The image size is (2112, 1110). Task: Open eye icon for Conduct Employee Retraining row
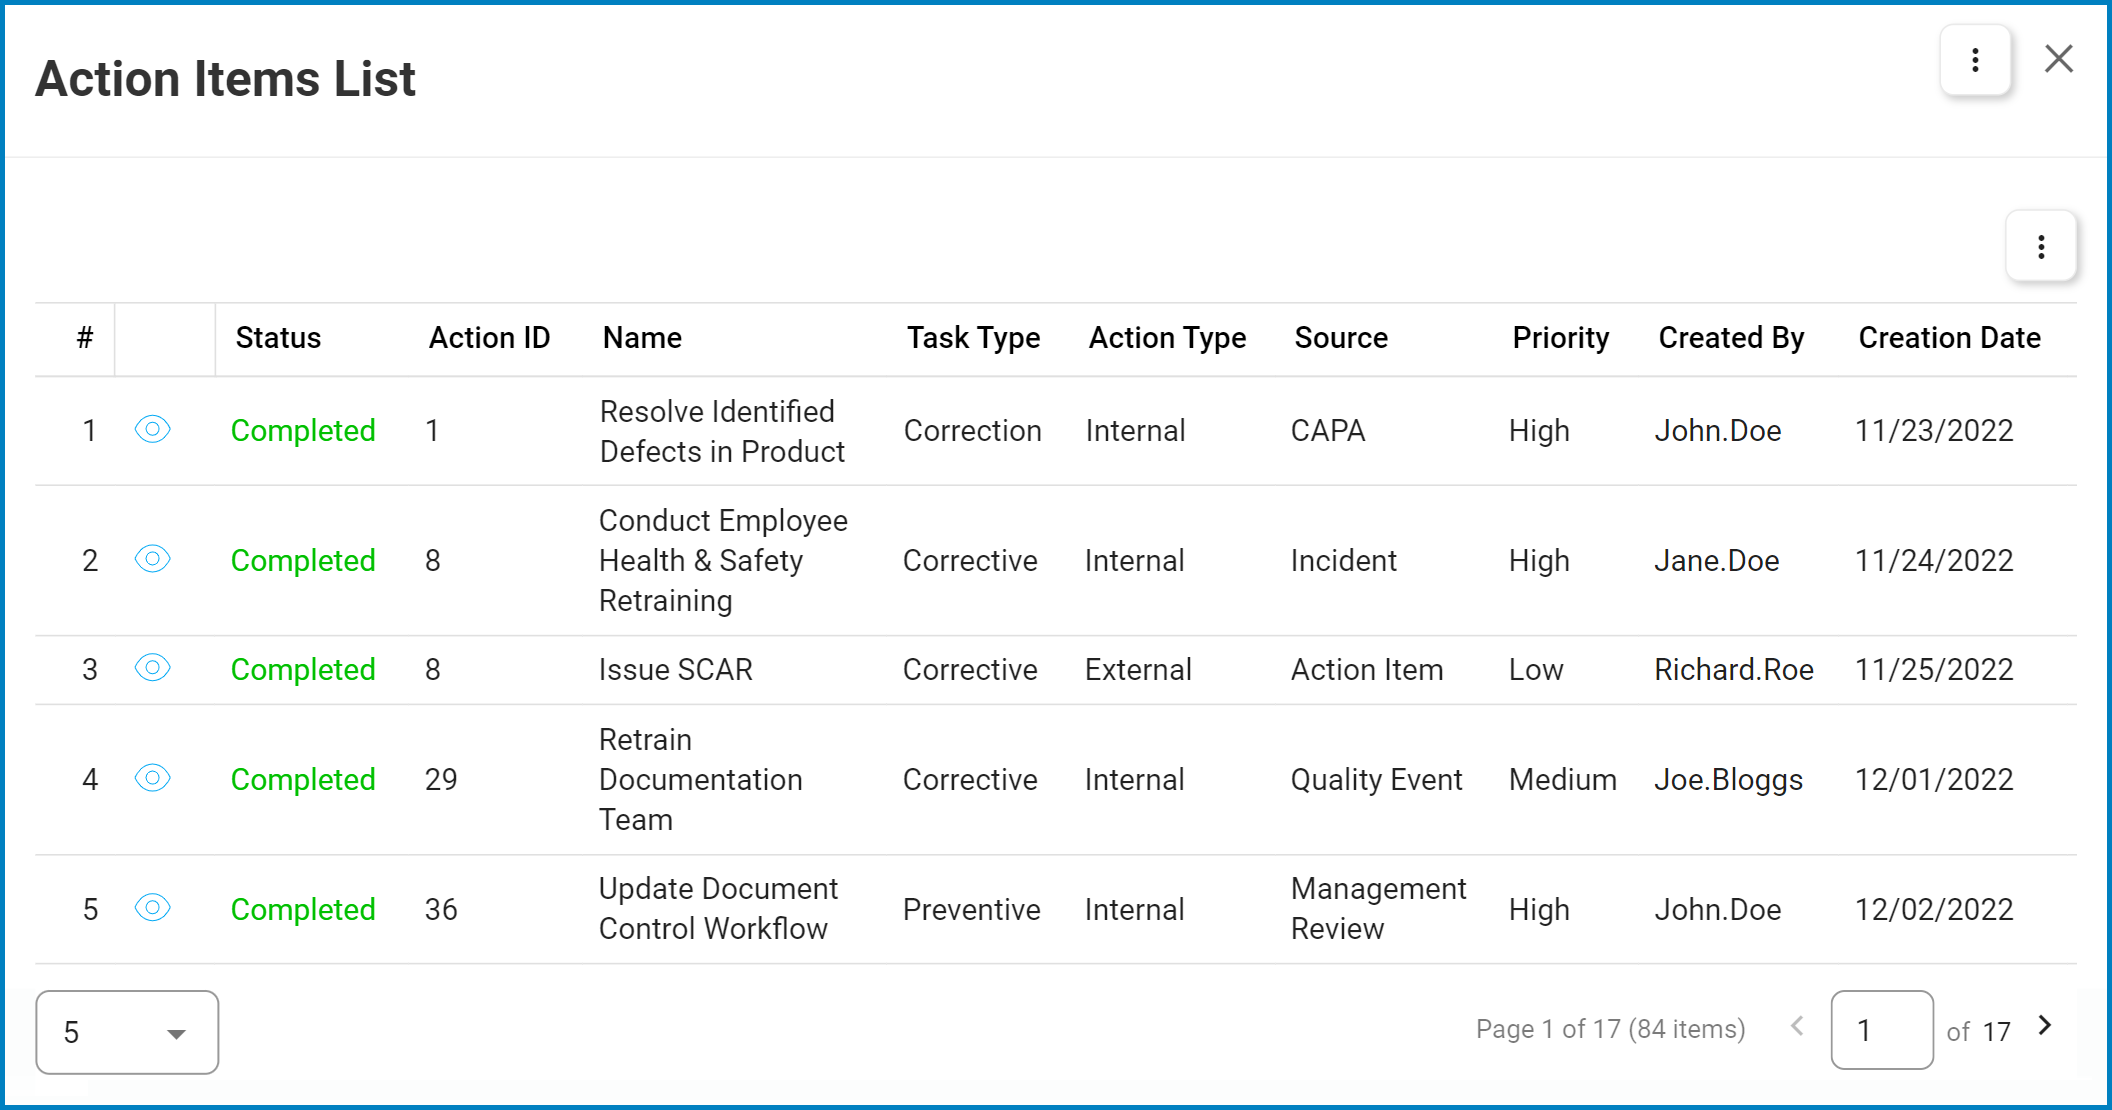[152, 559]
